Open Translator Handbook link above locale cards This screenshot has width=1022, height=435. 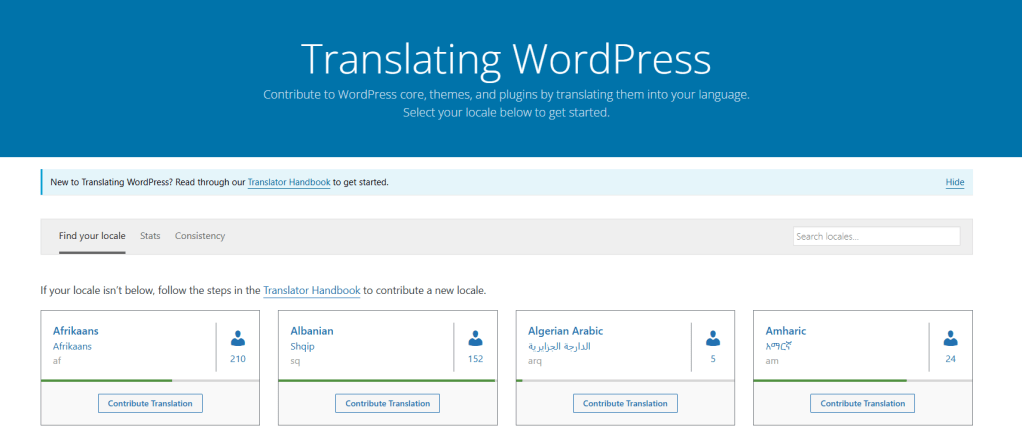(312, 291)
